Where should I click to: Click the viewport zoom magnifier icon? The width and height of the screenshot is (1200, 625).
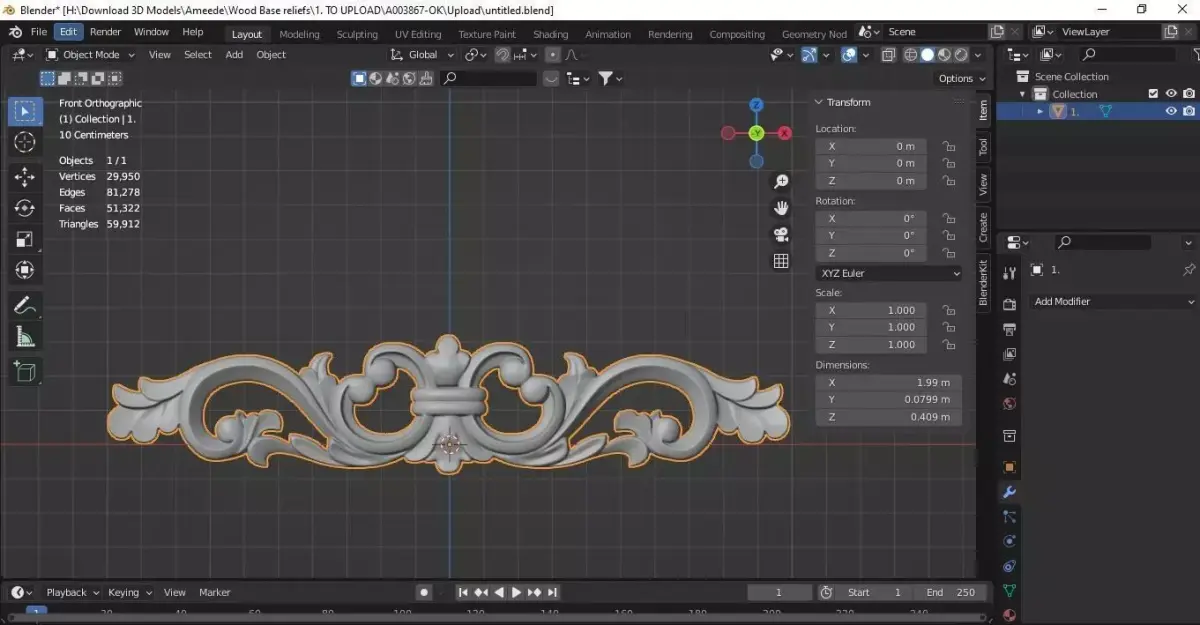(x=781, y=182)
